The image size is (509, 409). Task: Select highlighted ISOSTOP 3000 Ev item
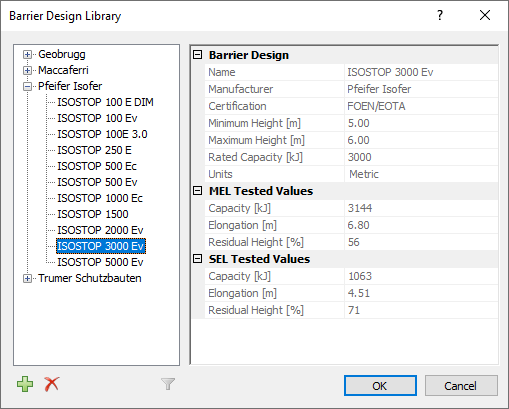tap(101, 246)
